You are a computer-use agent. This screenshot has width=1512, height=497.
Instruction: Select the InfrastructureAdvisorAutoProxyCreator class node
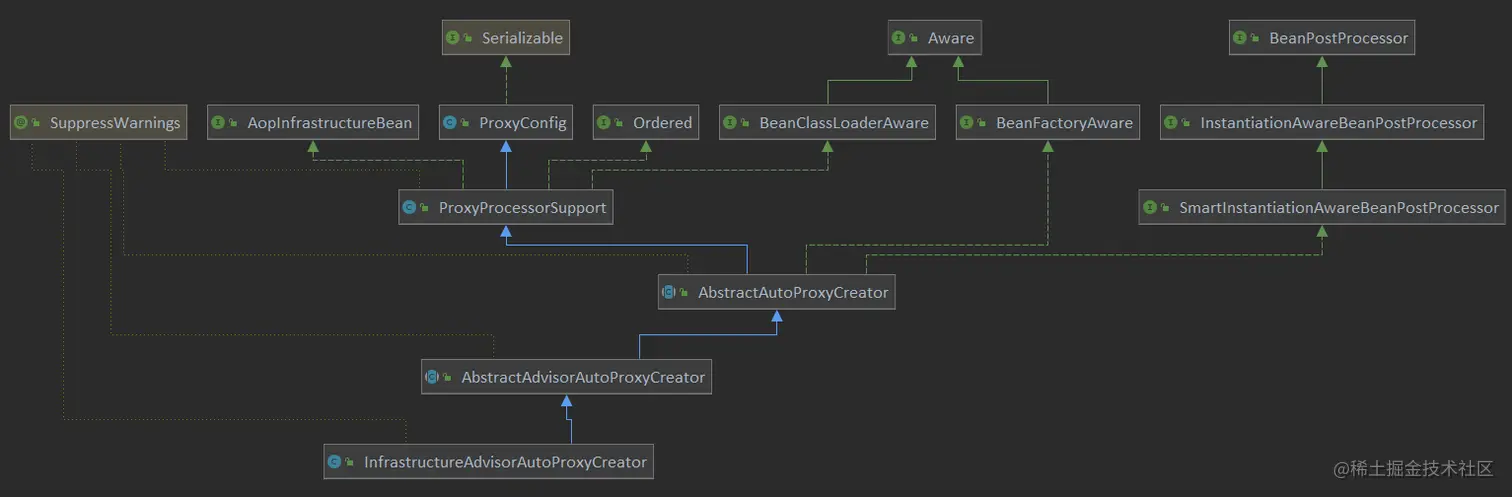pos(489,462)
